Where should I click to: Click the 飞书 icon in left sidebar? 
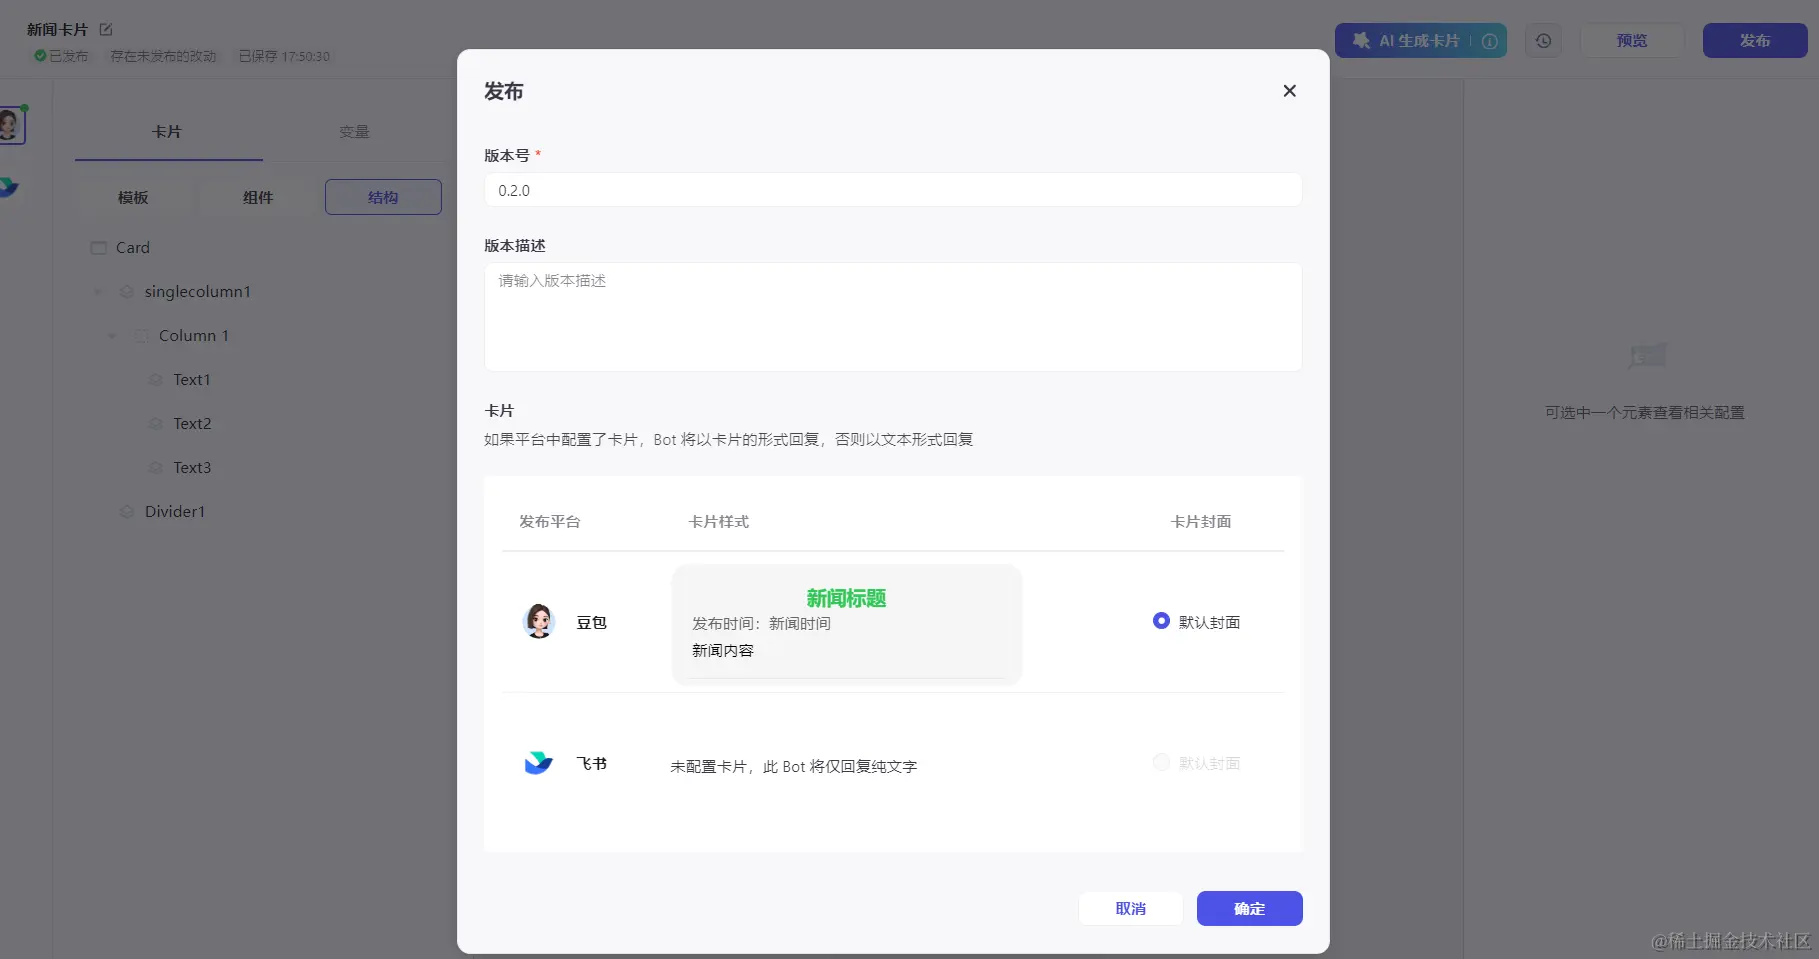point(8,187)
